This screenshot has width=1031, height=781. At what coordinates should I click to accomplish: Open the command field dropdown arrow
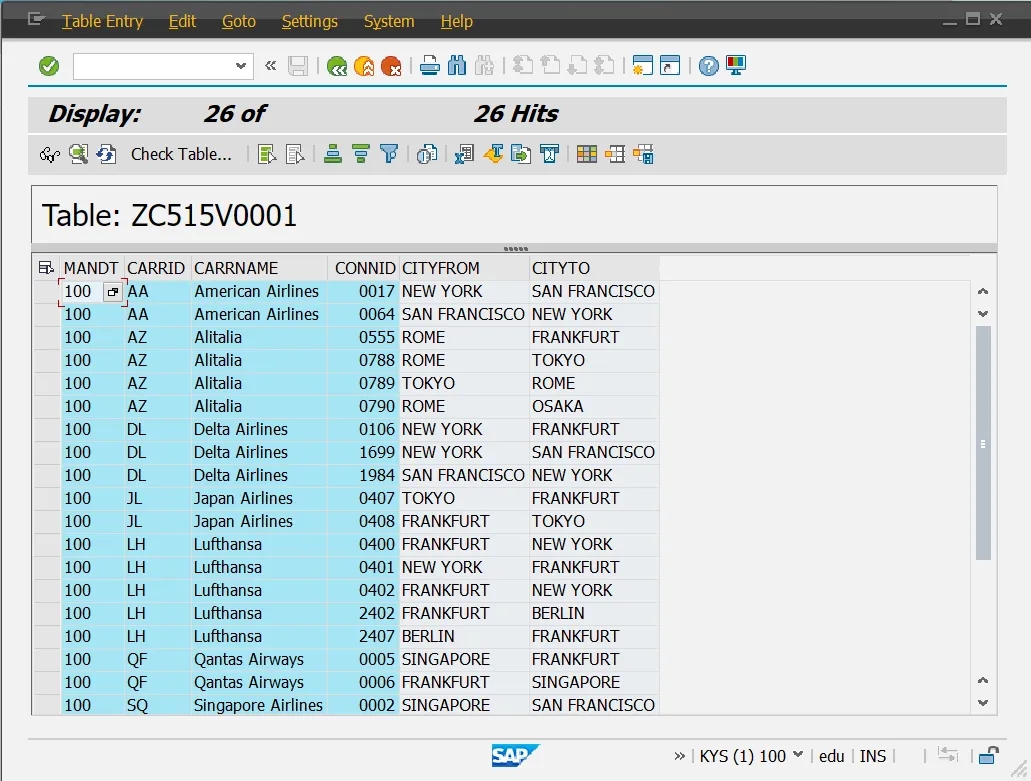(x=241, y=66)
